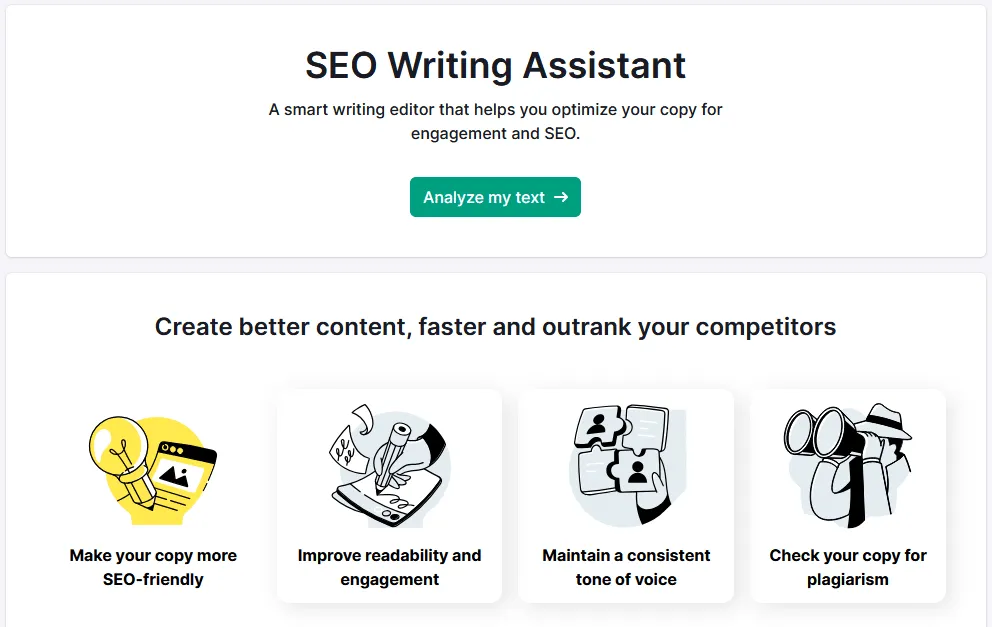Click the smart writing editor description text
The height and width of the screenshot is (627, 992).
pos(495,121)
